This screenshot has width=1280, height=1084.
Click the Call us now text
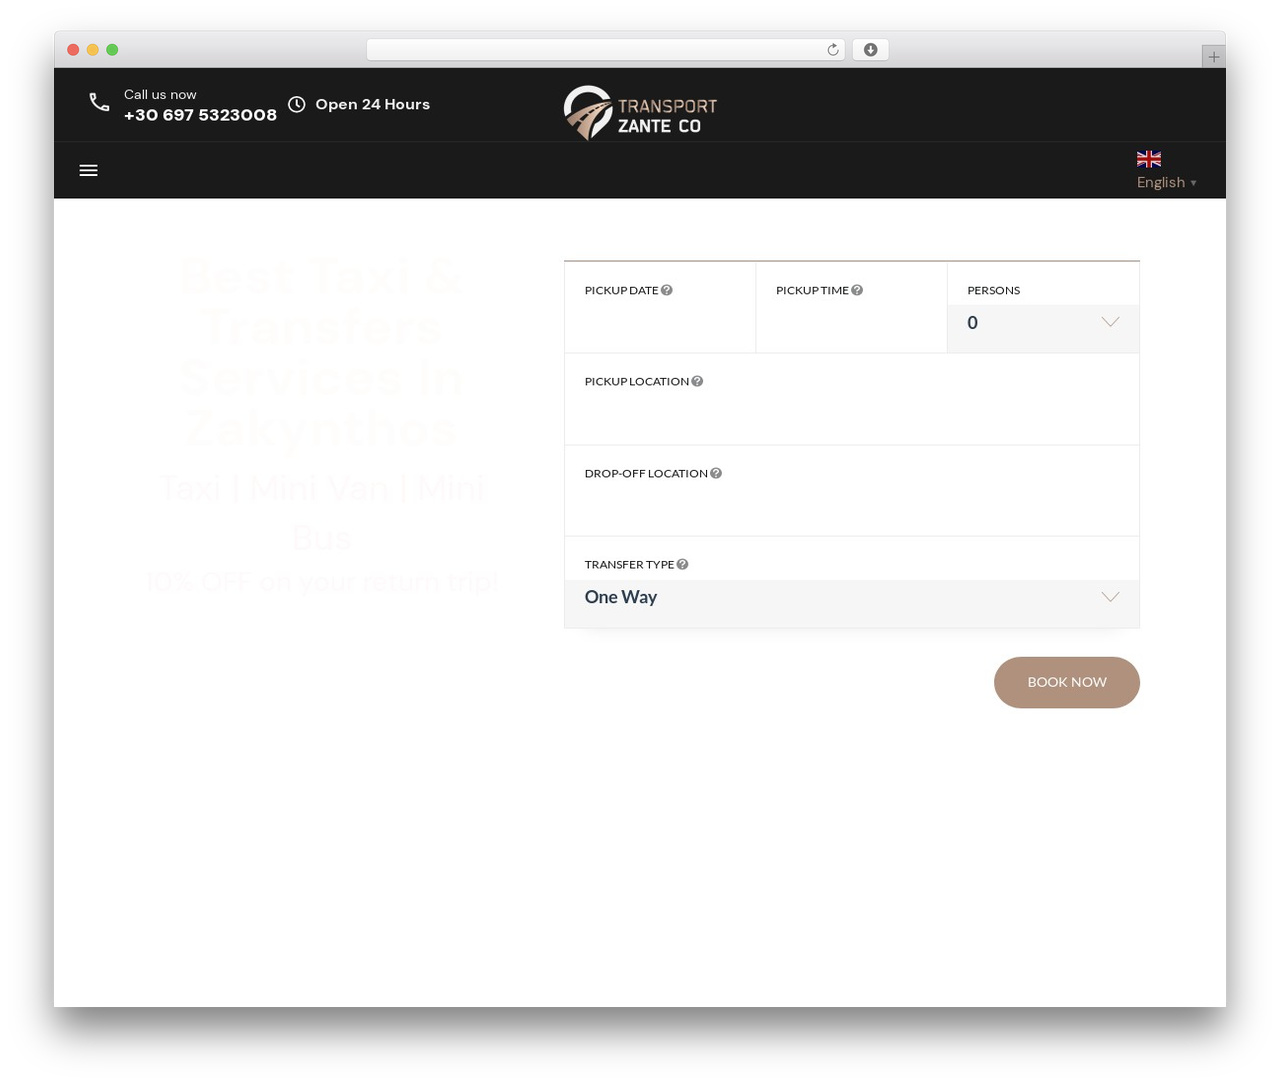point(160,94)
